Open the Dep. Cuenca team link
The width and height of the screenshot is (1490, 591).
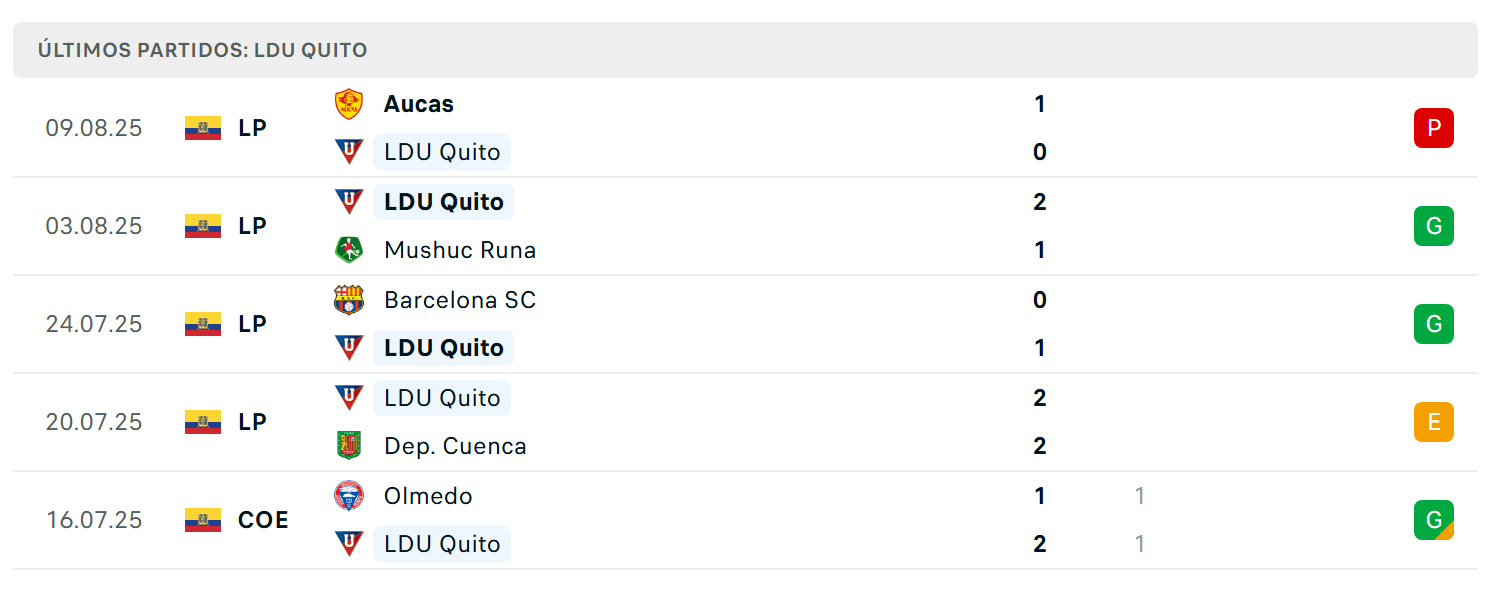pyautogui.click(x=455, y=446)
